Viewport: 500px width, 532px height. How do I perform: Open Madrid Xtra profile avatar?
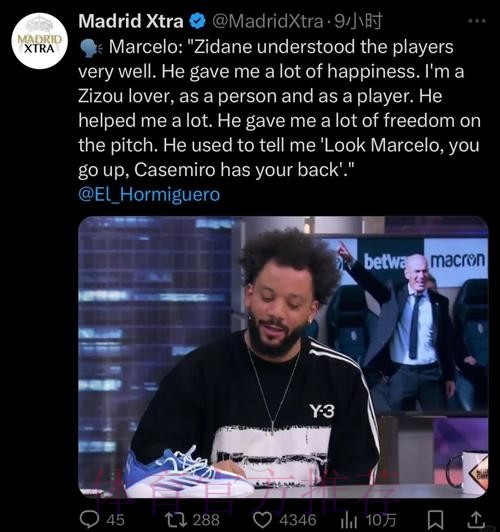[40, 41]
